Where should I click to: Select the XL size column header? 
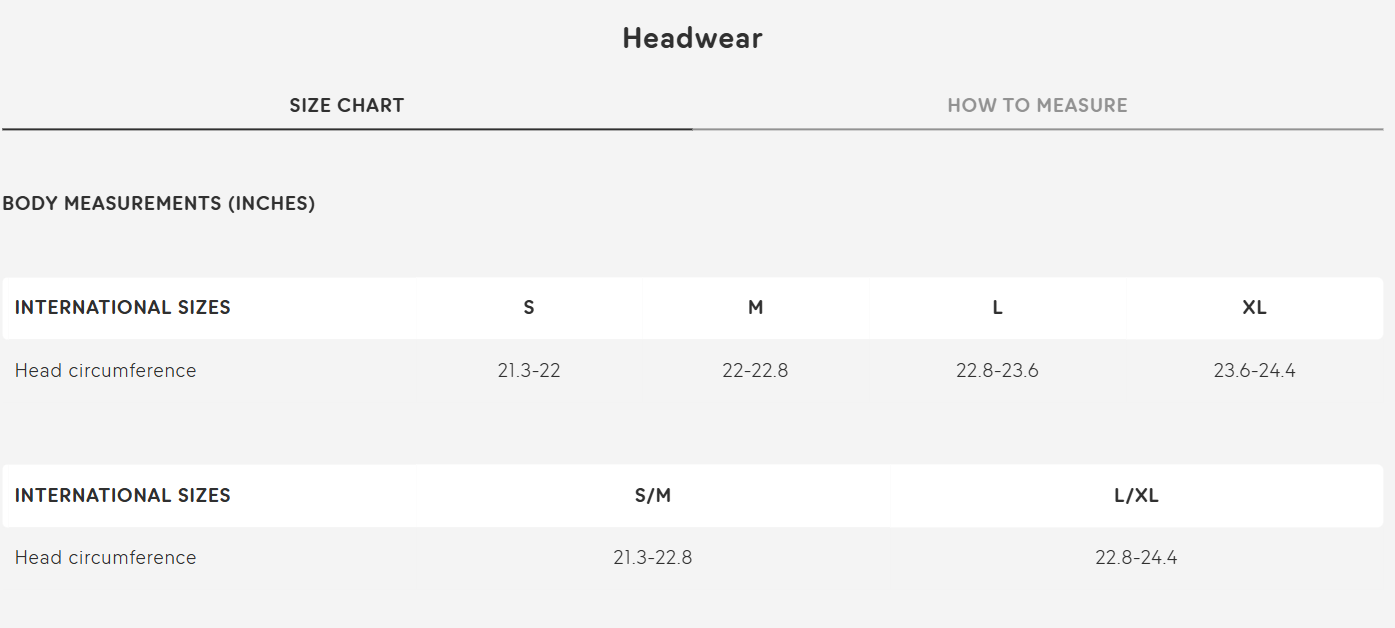(1255, 308)
